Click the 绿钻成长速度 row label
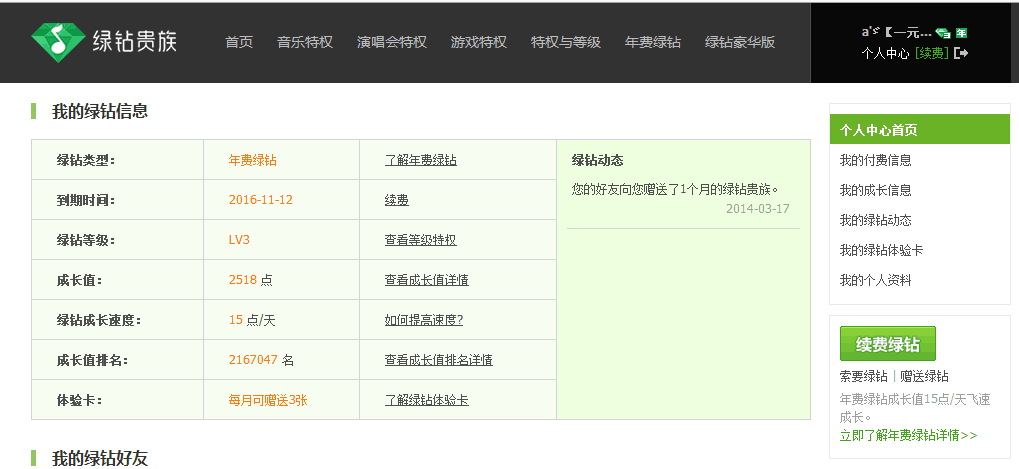 click(99, 320)
